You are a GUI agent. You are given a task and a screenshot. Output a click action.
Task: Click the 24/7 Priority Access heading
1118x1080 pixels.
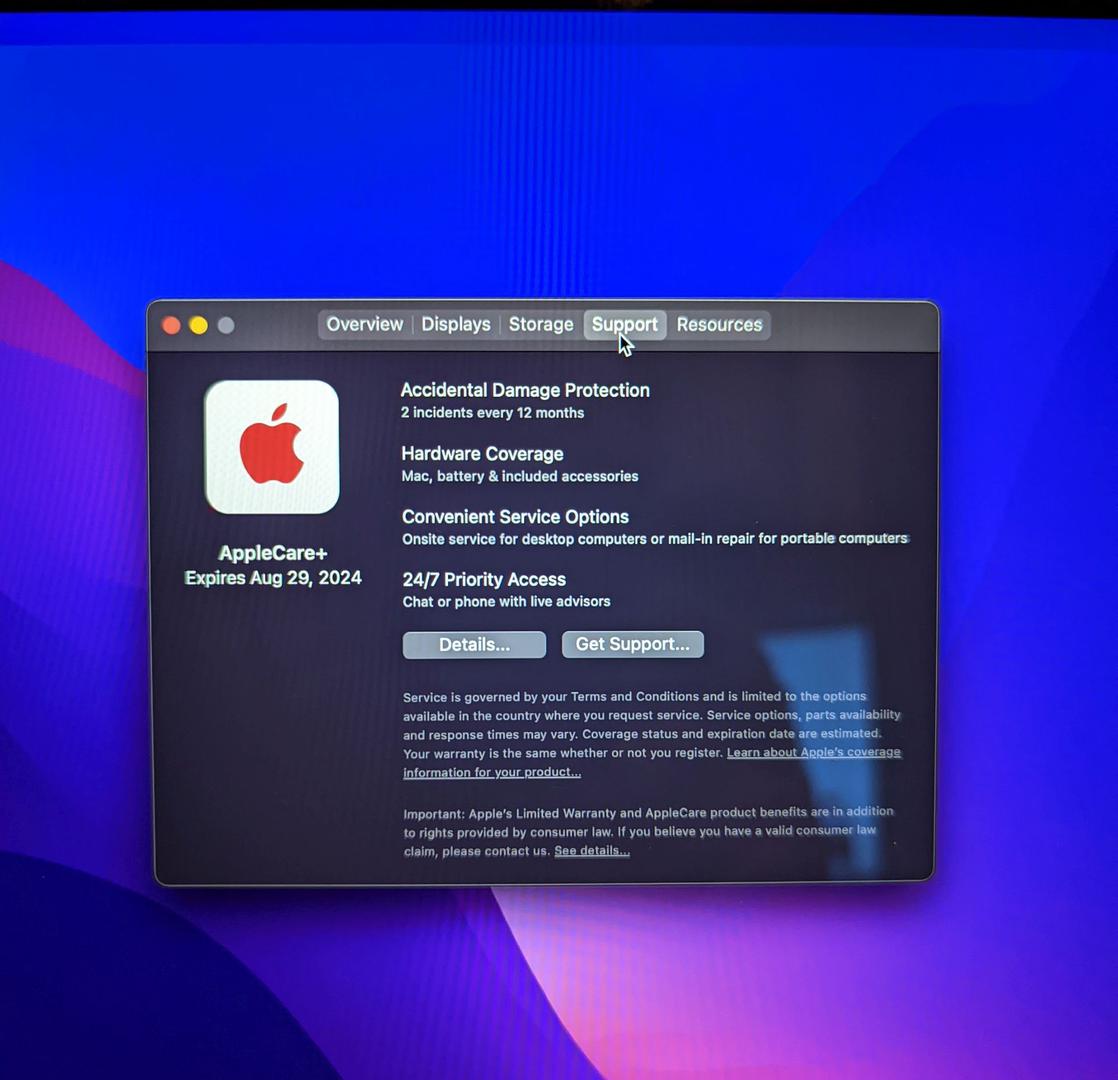(483, 579)
